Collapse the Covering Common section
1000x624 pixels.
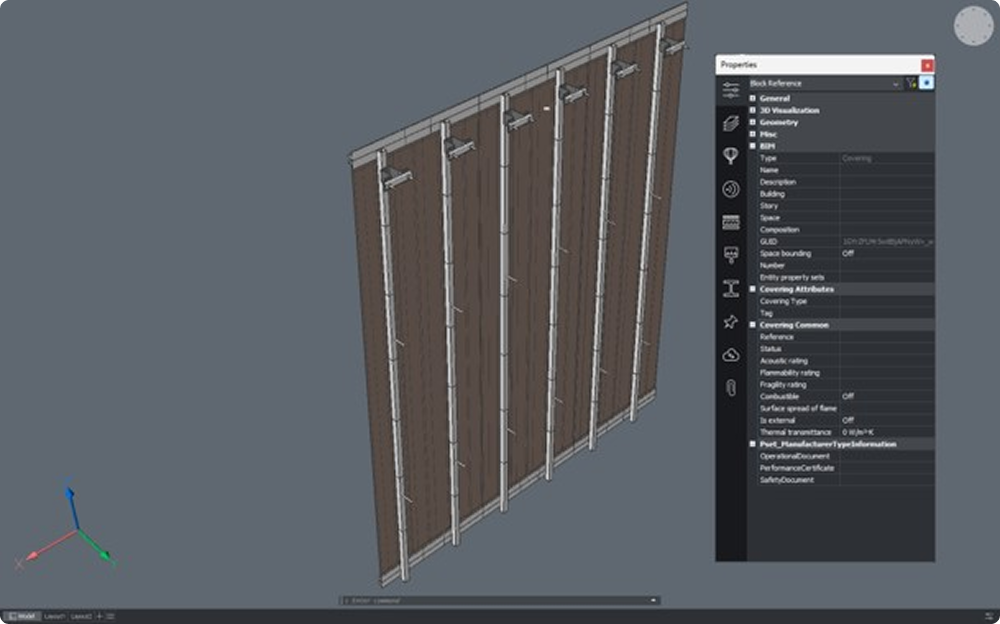coord(753,325)
